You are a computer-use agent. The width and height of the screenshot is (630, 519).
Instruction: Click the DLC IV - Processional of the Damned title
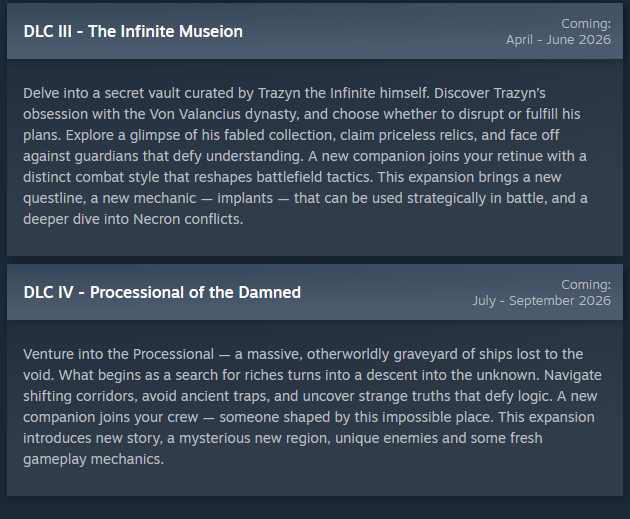(x=162, y=292)
